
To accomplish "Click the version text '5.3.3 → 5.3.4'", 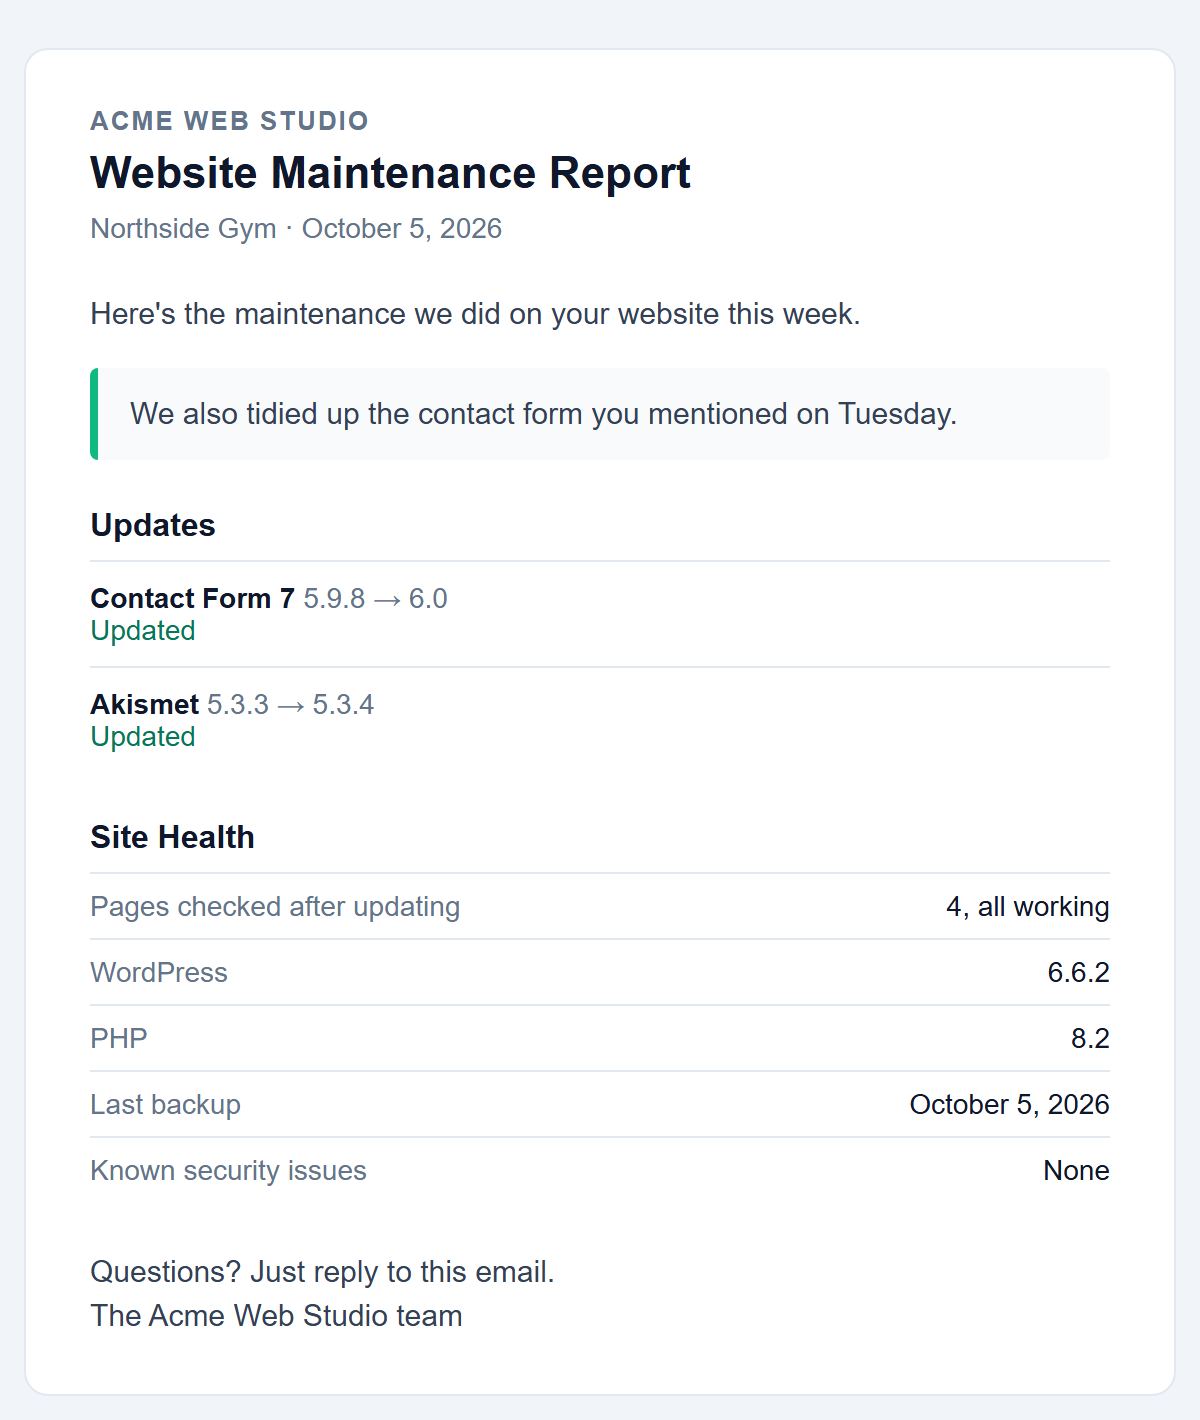I will (290, 704).
